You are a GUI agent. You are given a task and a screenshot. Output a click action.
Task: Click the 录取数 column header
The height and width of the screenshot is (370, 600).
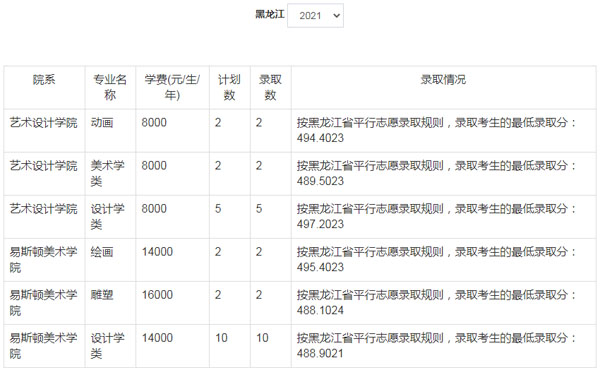click(271, 87)
